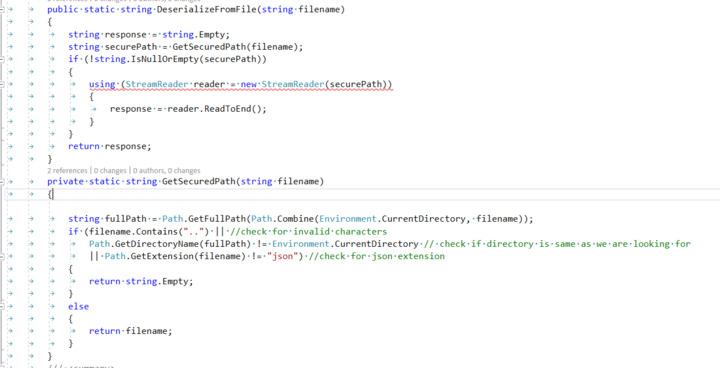Place cursor on the ReadToEnd call
The image size is (720, 368).
pos(216,109)
